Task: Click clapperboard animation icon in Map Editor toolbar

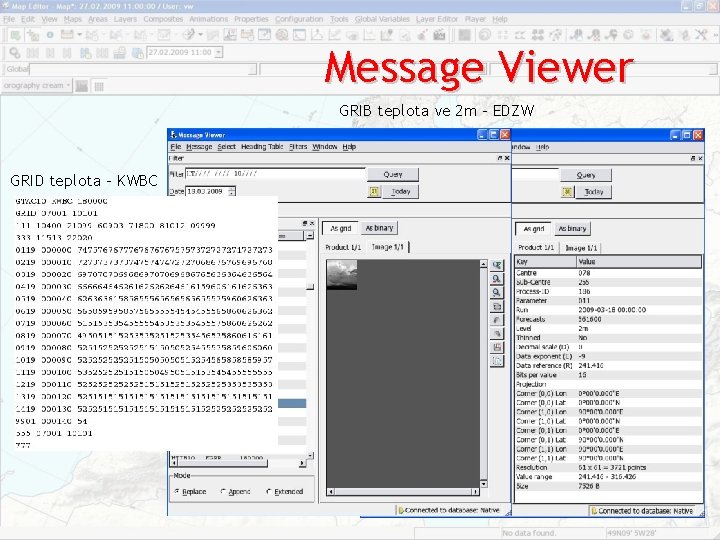Action: [439, 35]
